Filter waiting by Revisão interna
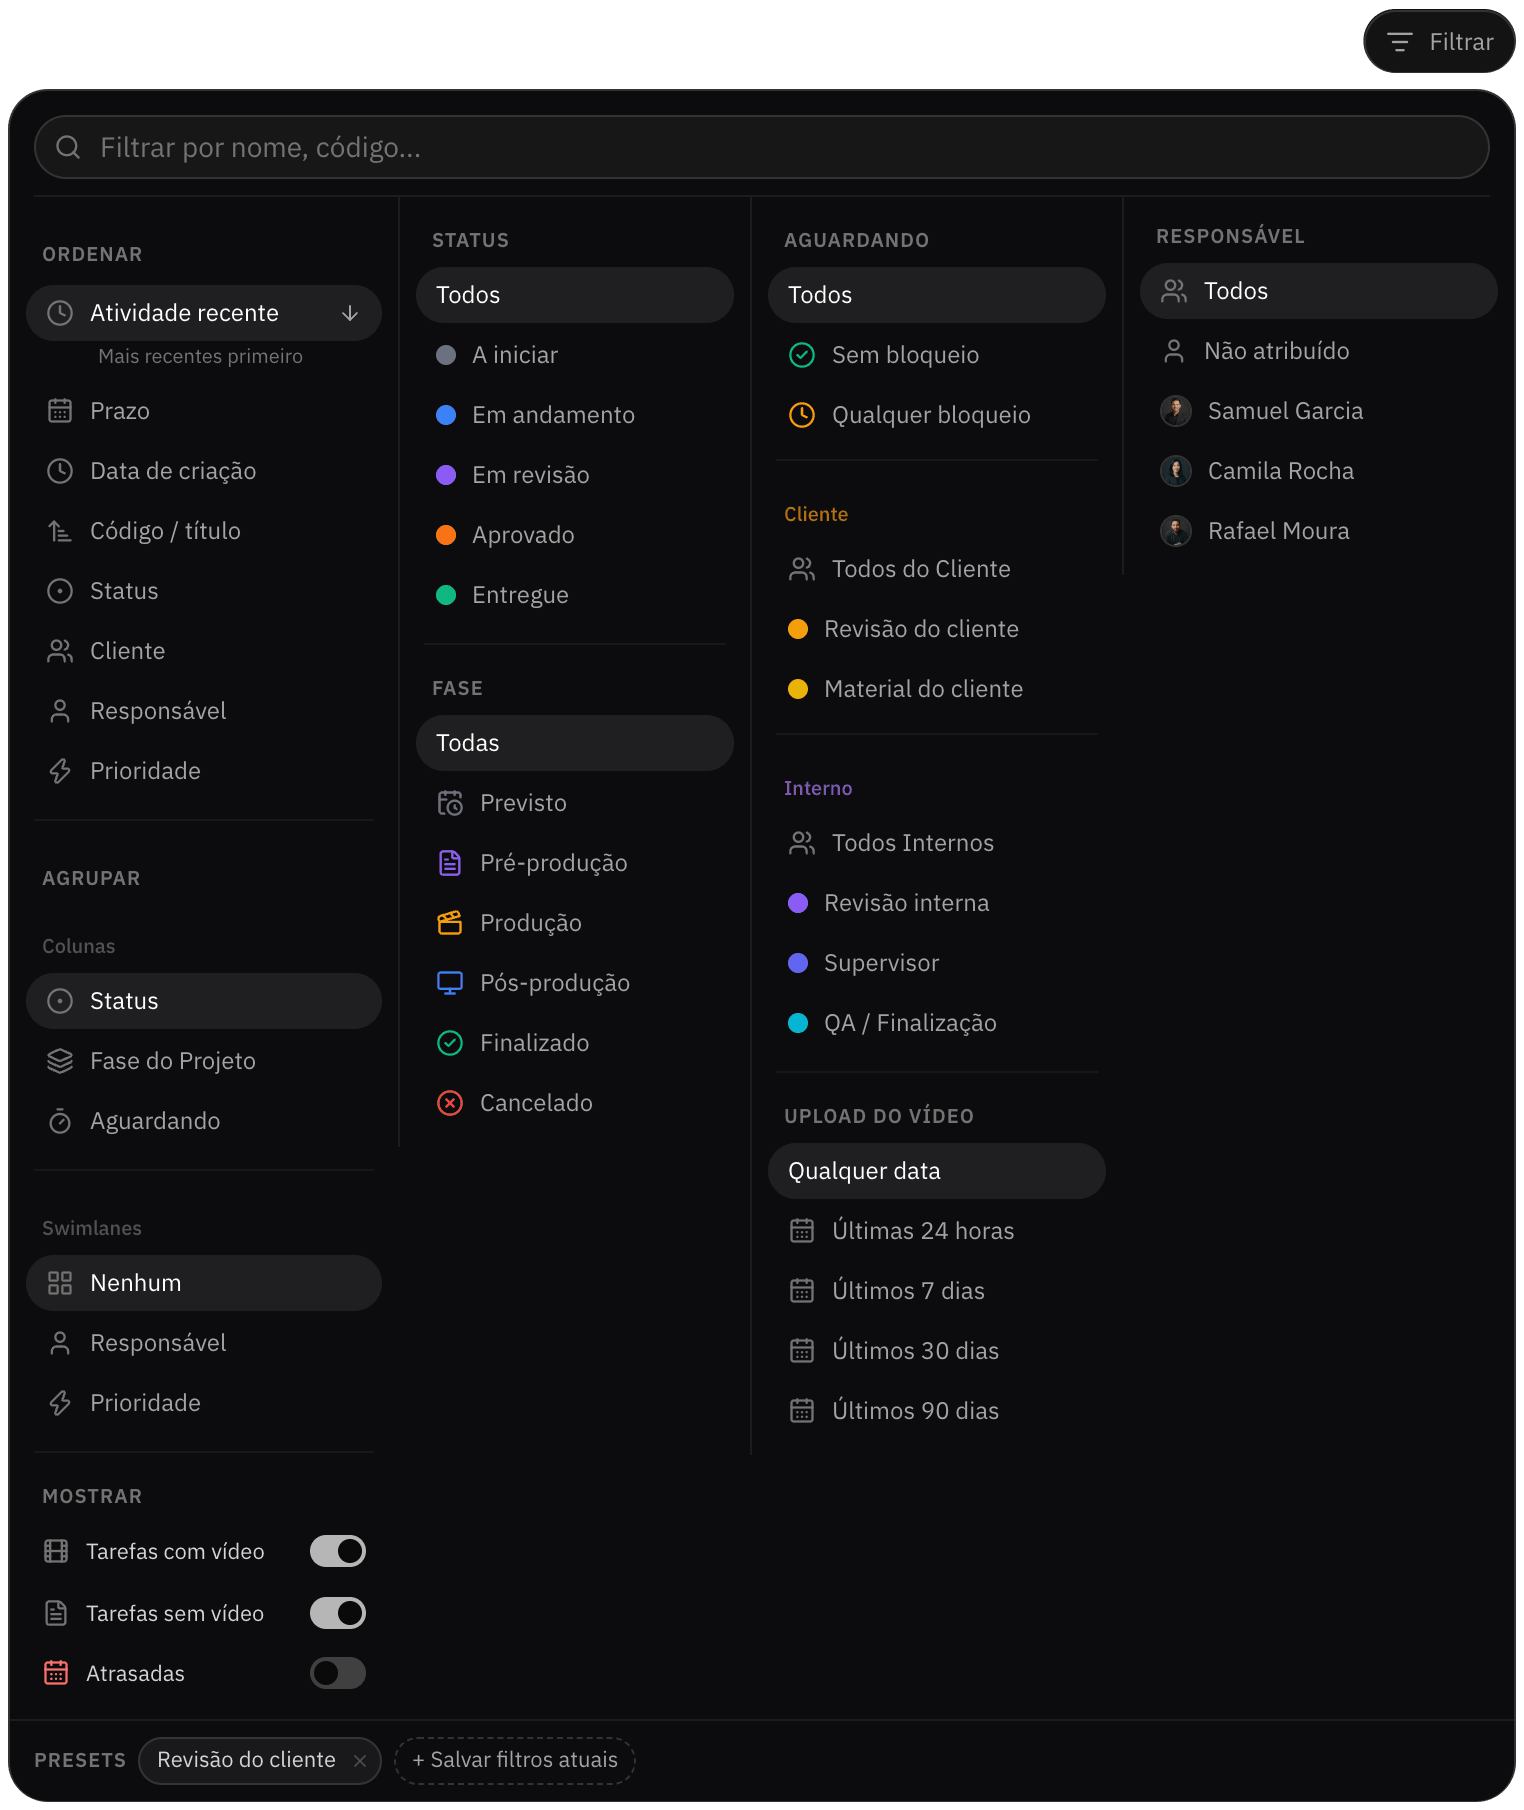This screenshot has width=1524, height=1810. [x=937, y=903]
